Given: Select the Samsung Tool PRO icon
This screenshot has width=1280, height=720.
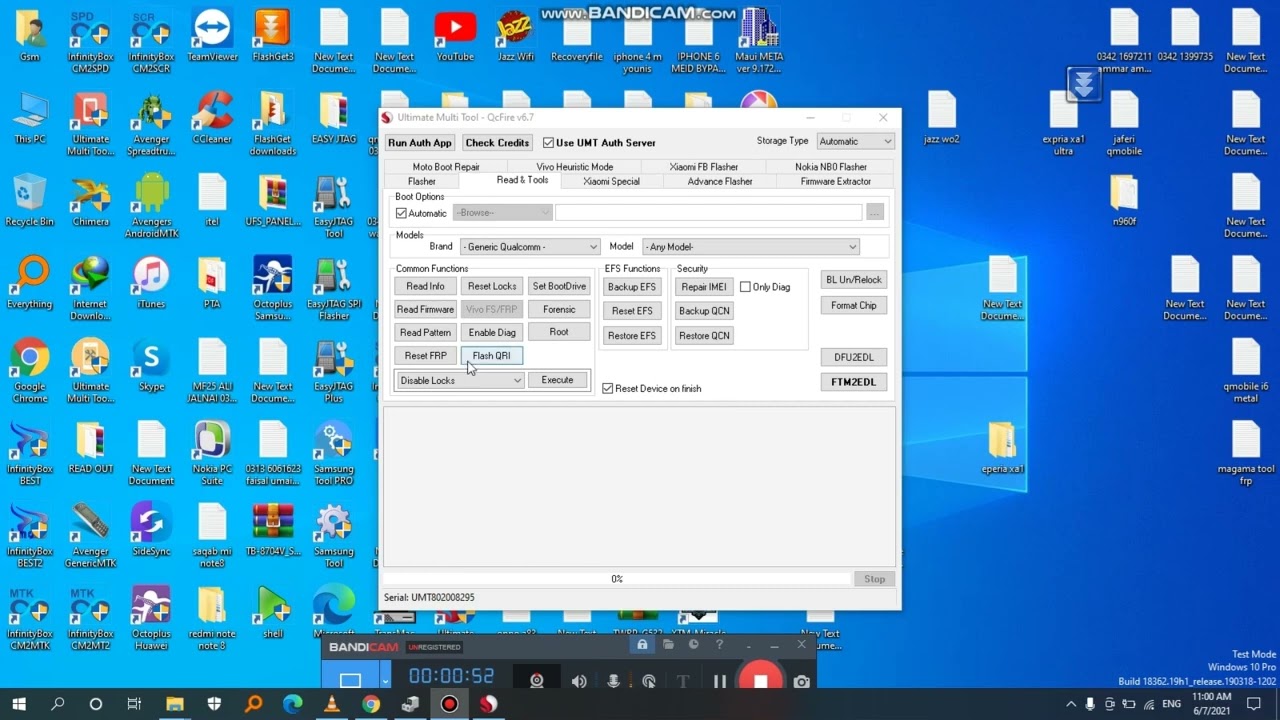Looking at the screenshot, I should tap(334, 453).
